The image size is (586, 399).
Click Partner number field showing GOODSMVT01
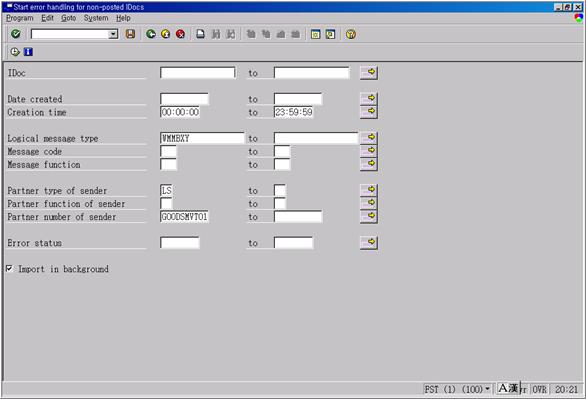(184, 217)
